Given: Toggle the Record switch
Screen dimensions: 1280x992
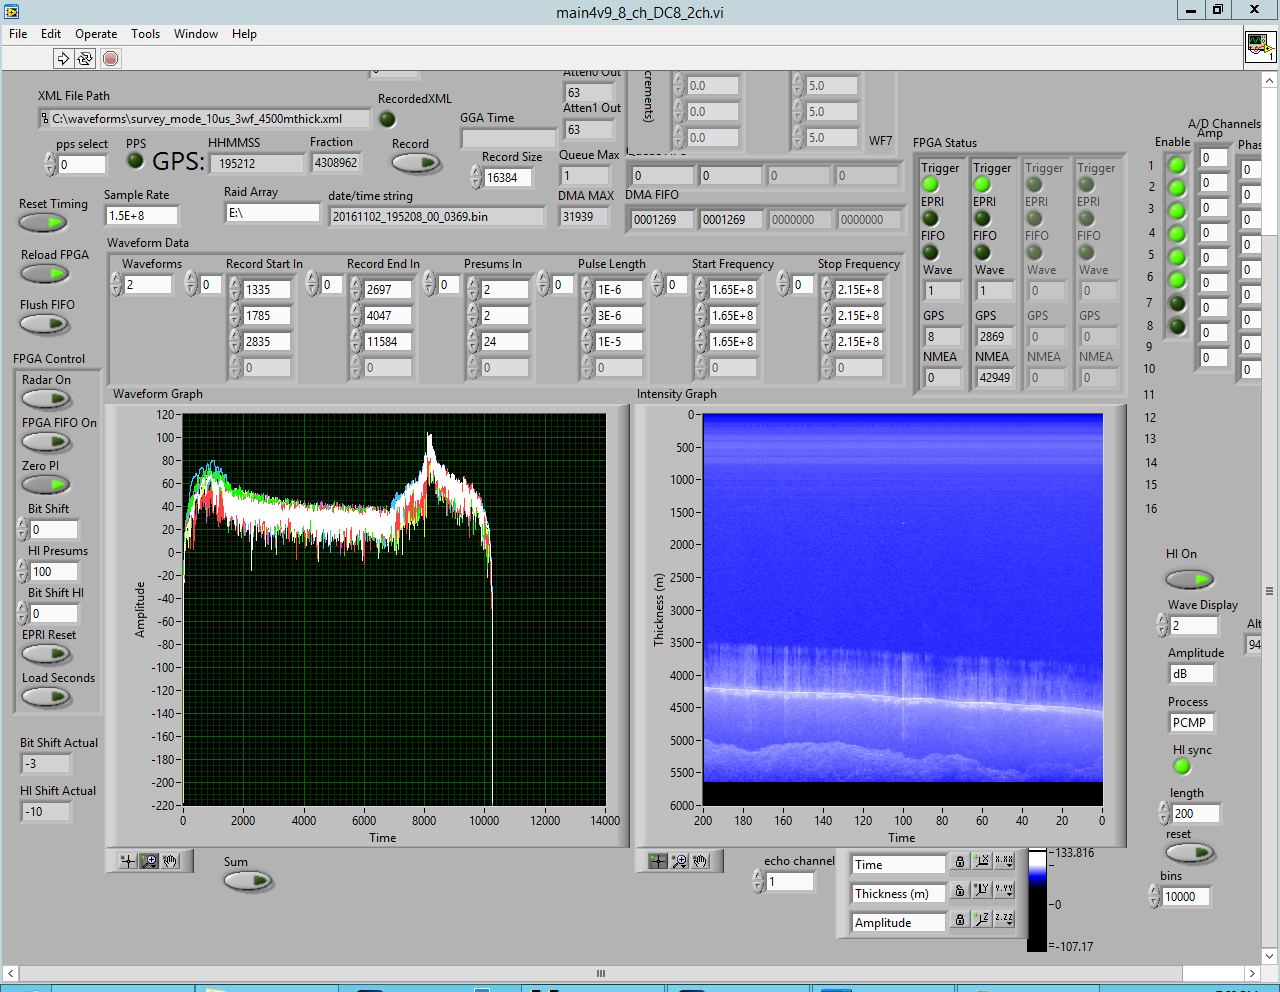Looking at the screenshot, I should (417, 162).
